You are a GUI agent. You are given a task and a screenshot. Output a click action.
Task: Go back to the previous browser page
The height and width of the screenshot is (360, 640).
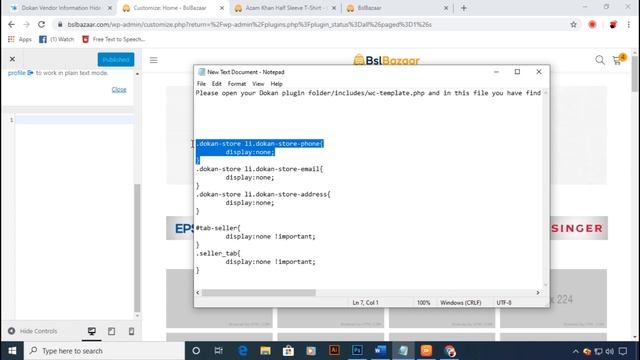pyautogui.click(x=11, y=24)
